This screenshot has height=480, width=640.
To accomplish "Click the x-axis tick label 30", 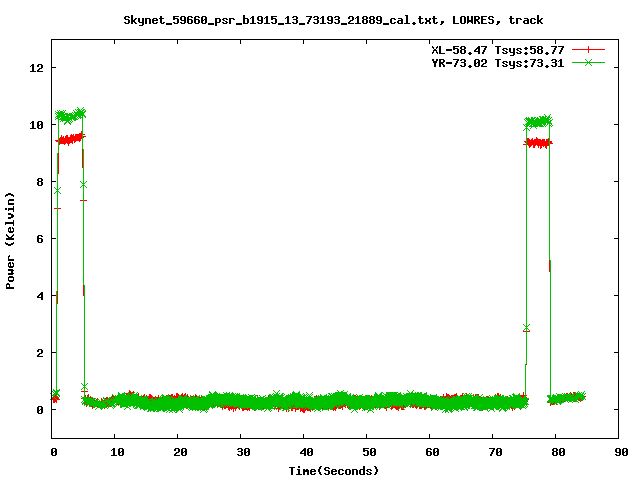I will click(x=243, y=452).
